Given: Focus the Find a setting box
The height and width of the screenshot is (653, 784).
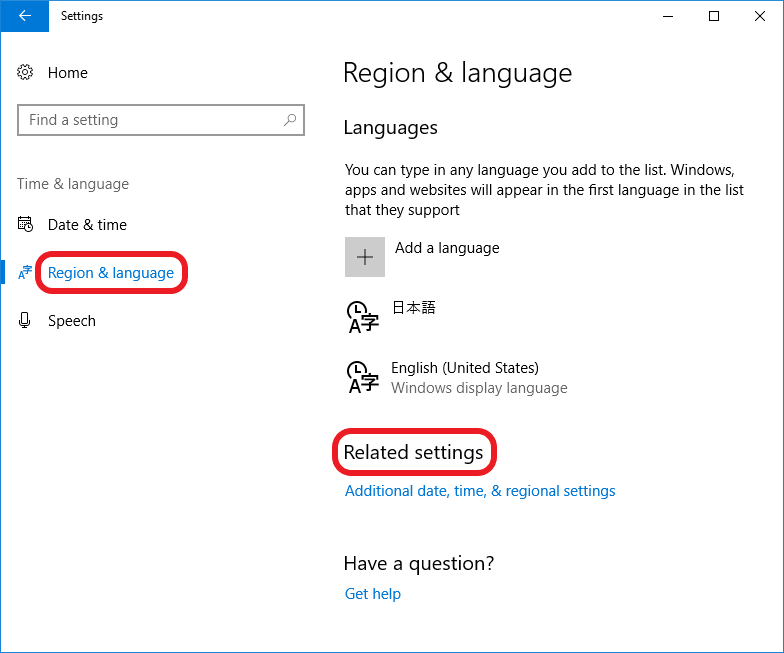Looking at the screenshot, I should tap(161, 120).
